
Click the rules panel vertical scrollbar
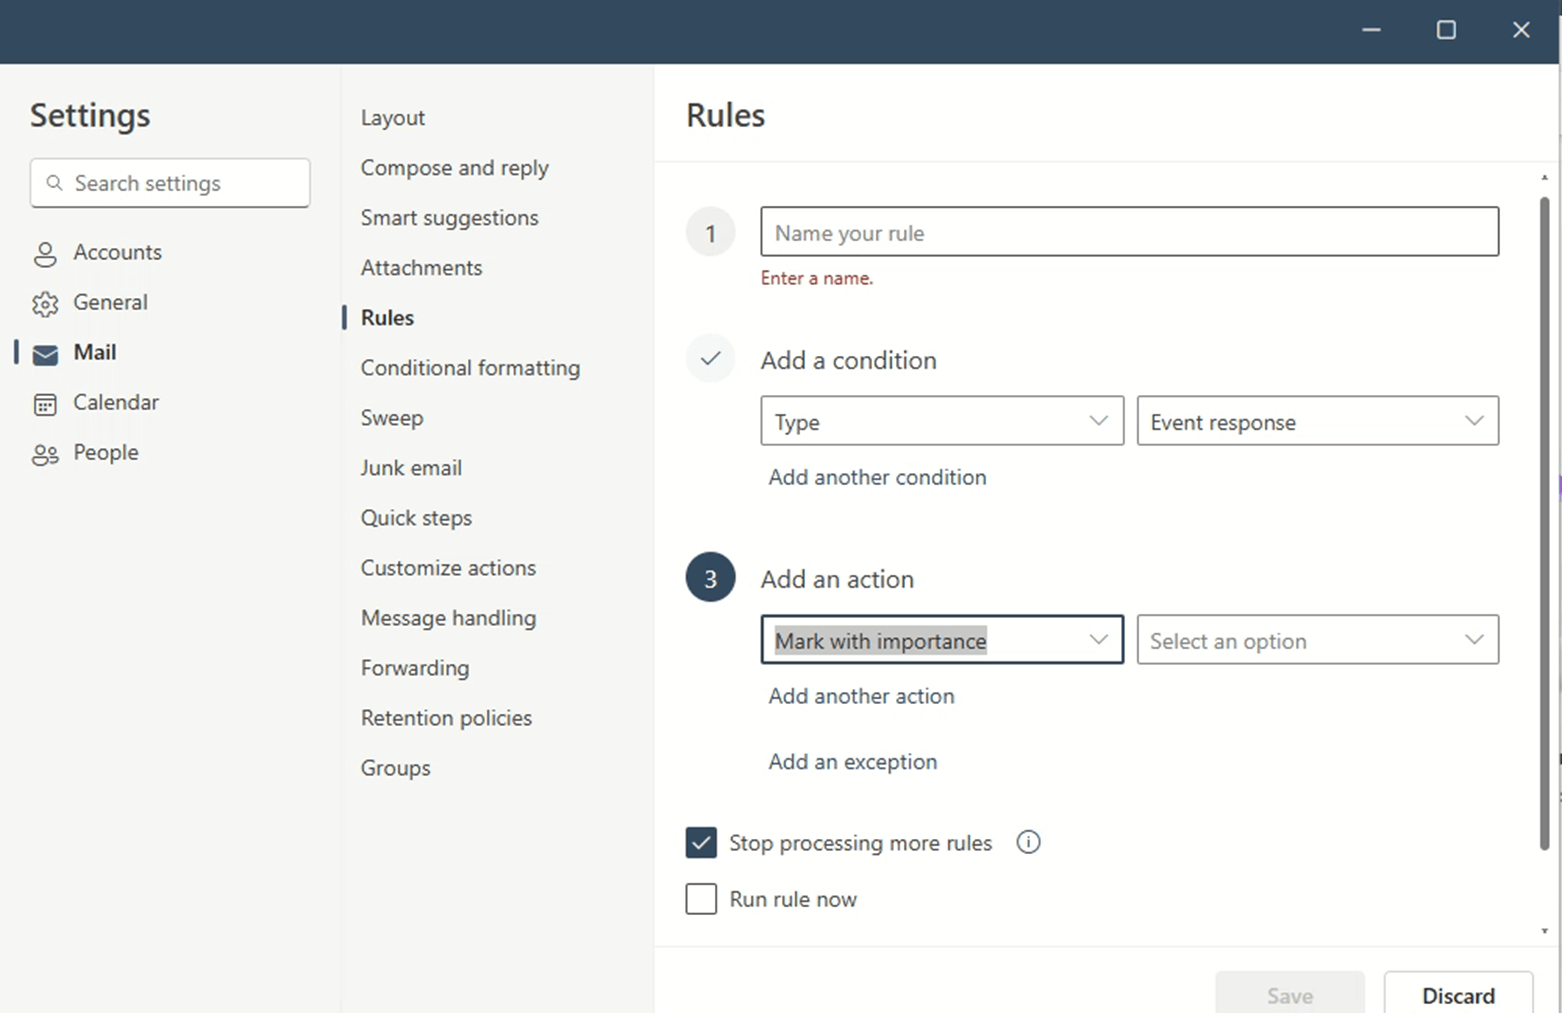[x=1544, y=520]
